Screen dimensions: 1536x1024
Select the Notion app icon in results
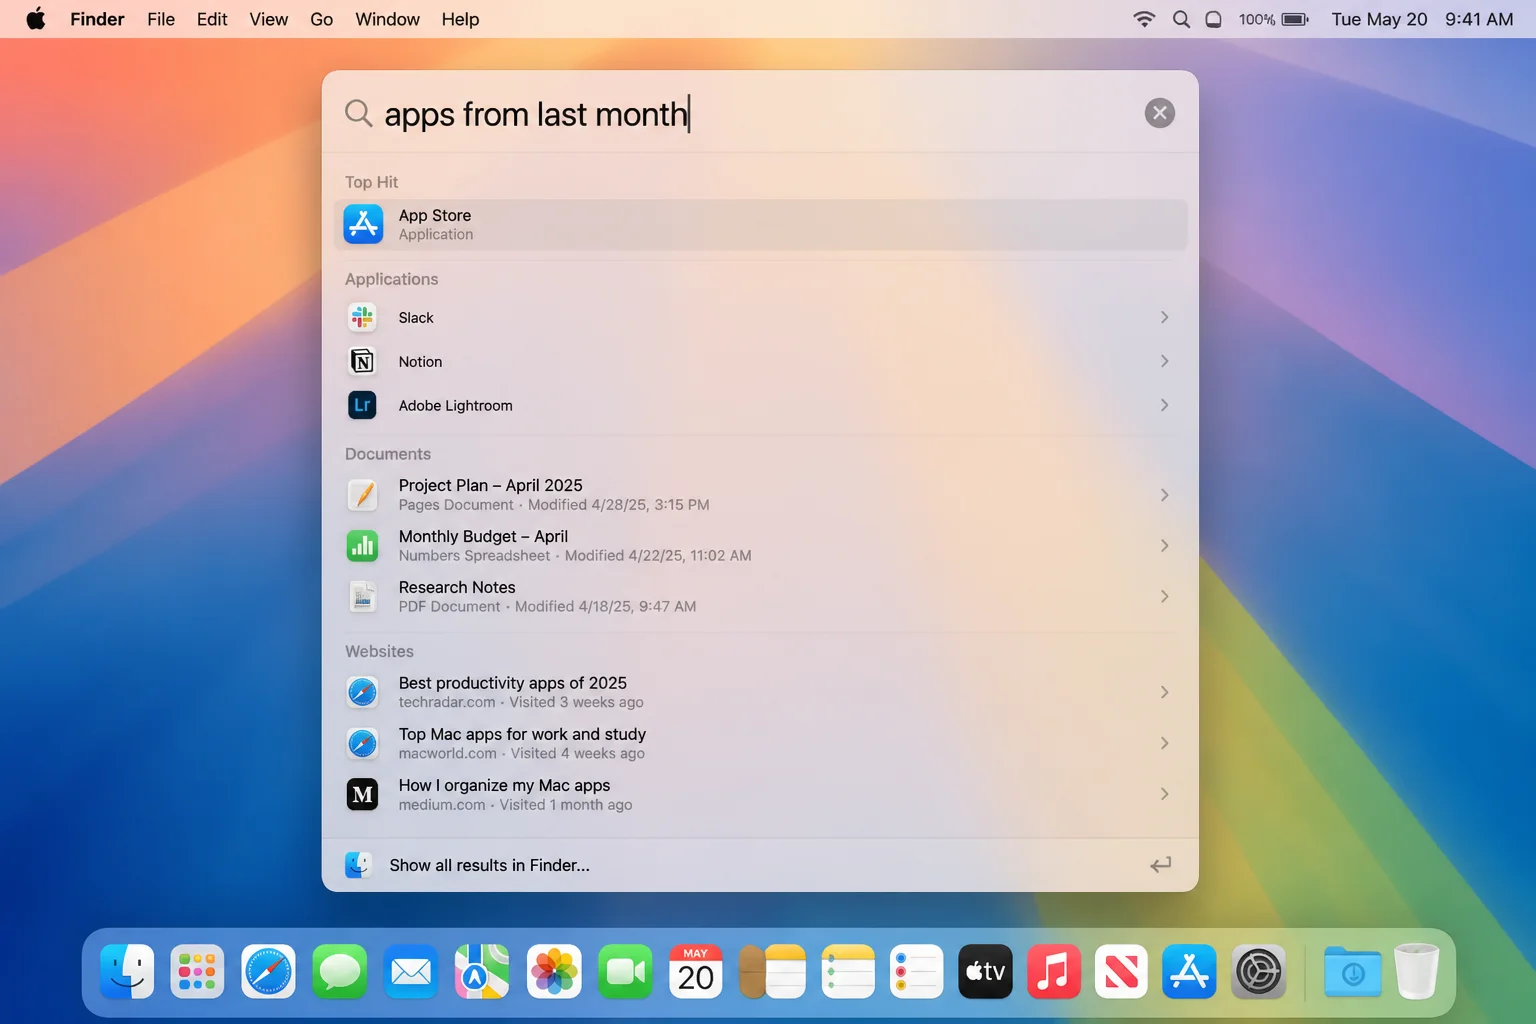(x=362, y=361)
